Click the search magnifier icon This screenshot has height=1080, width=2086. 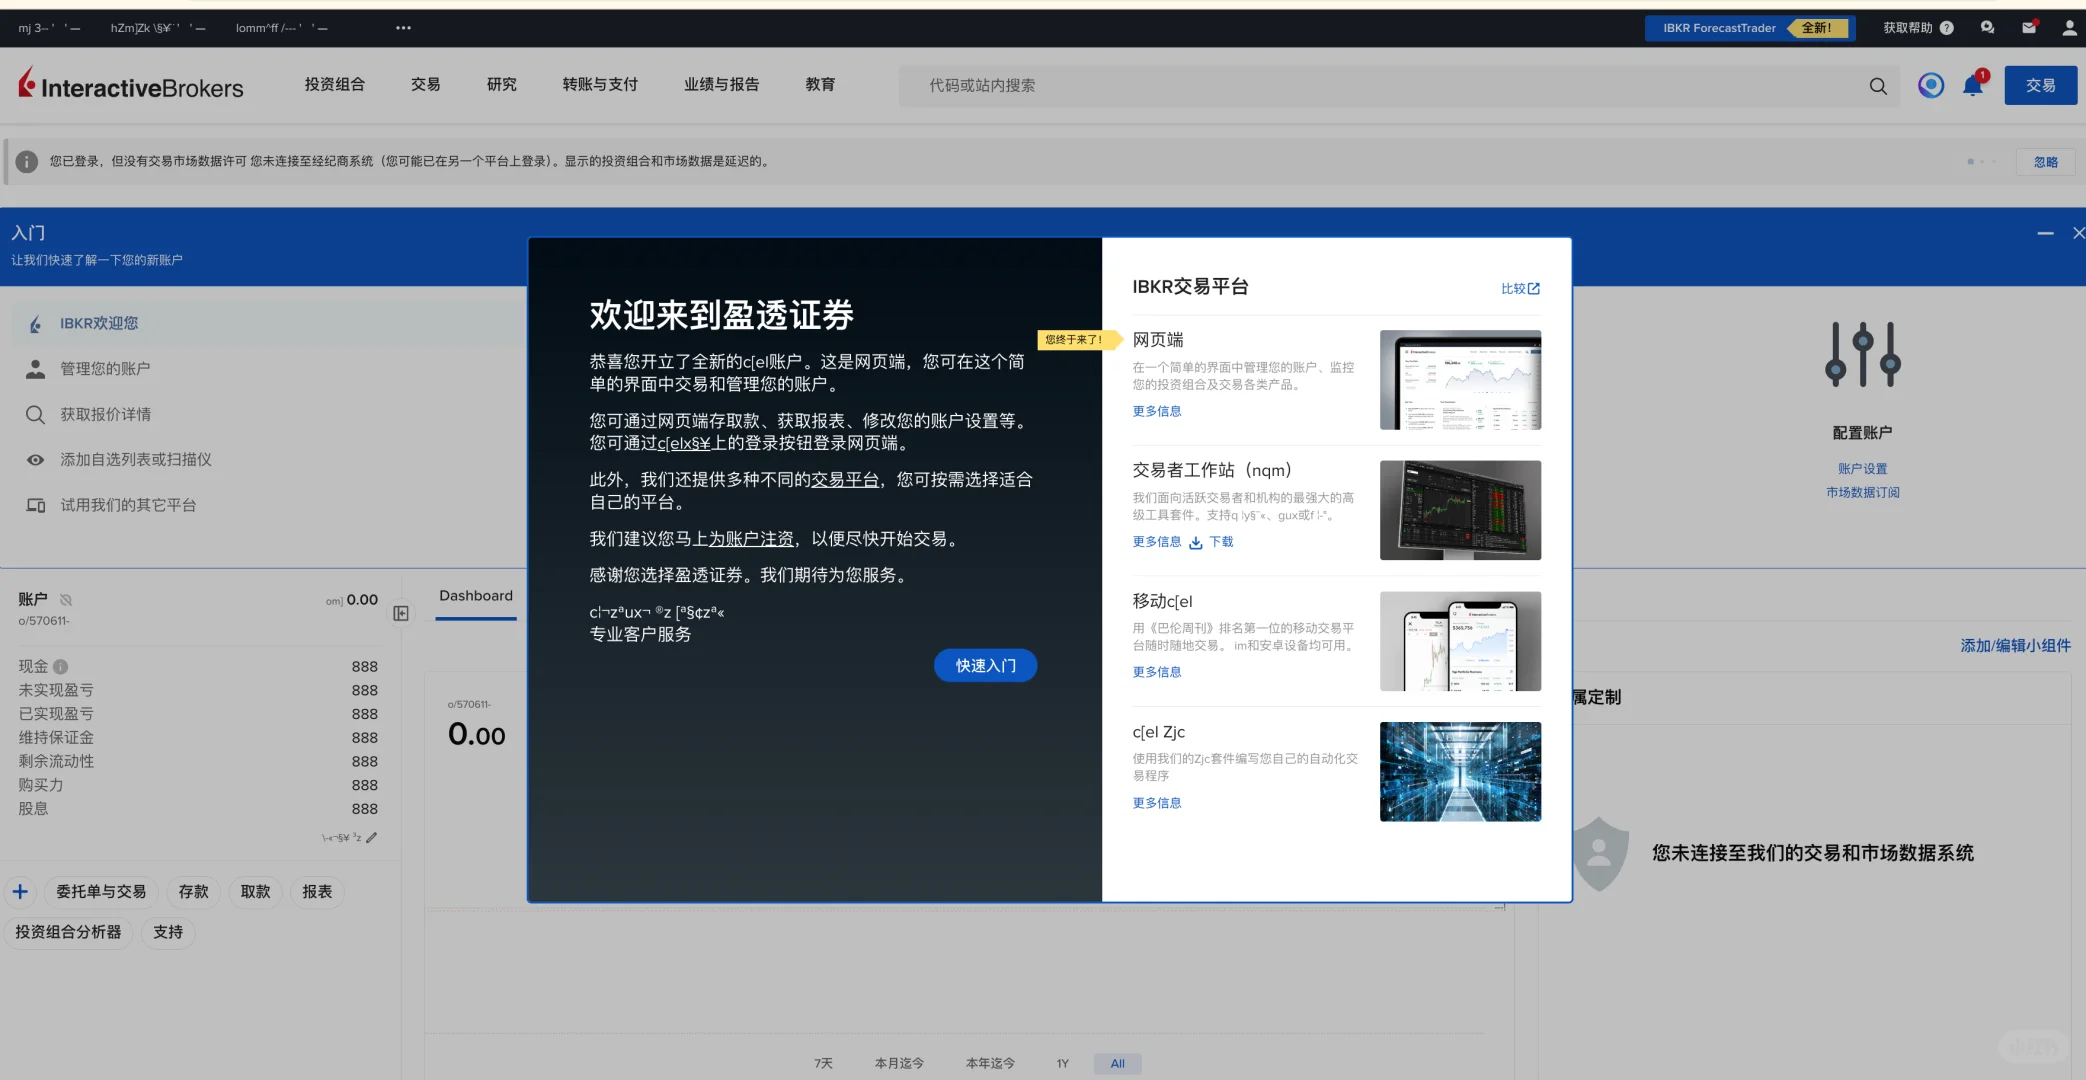1878,86
